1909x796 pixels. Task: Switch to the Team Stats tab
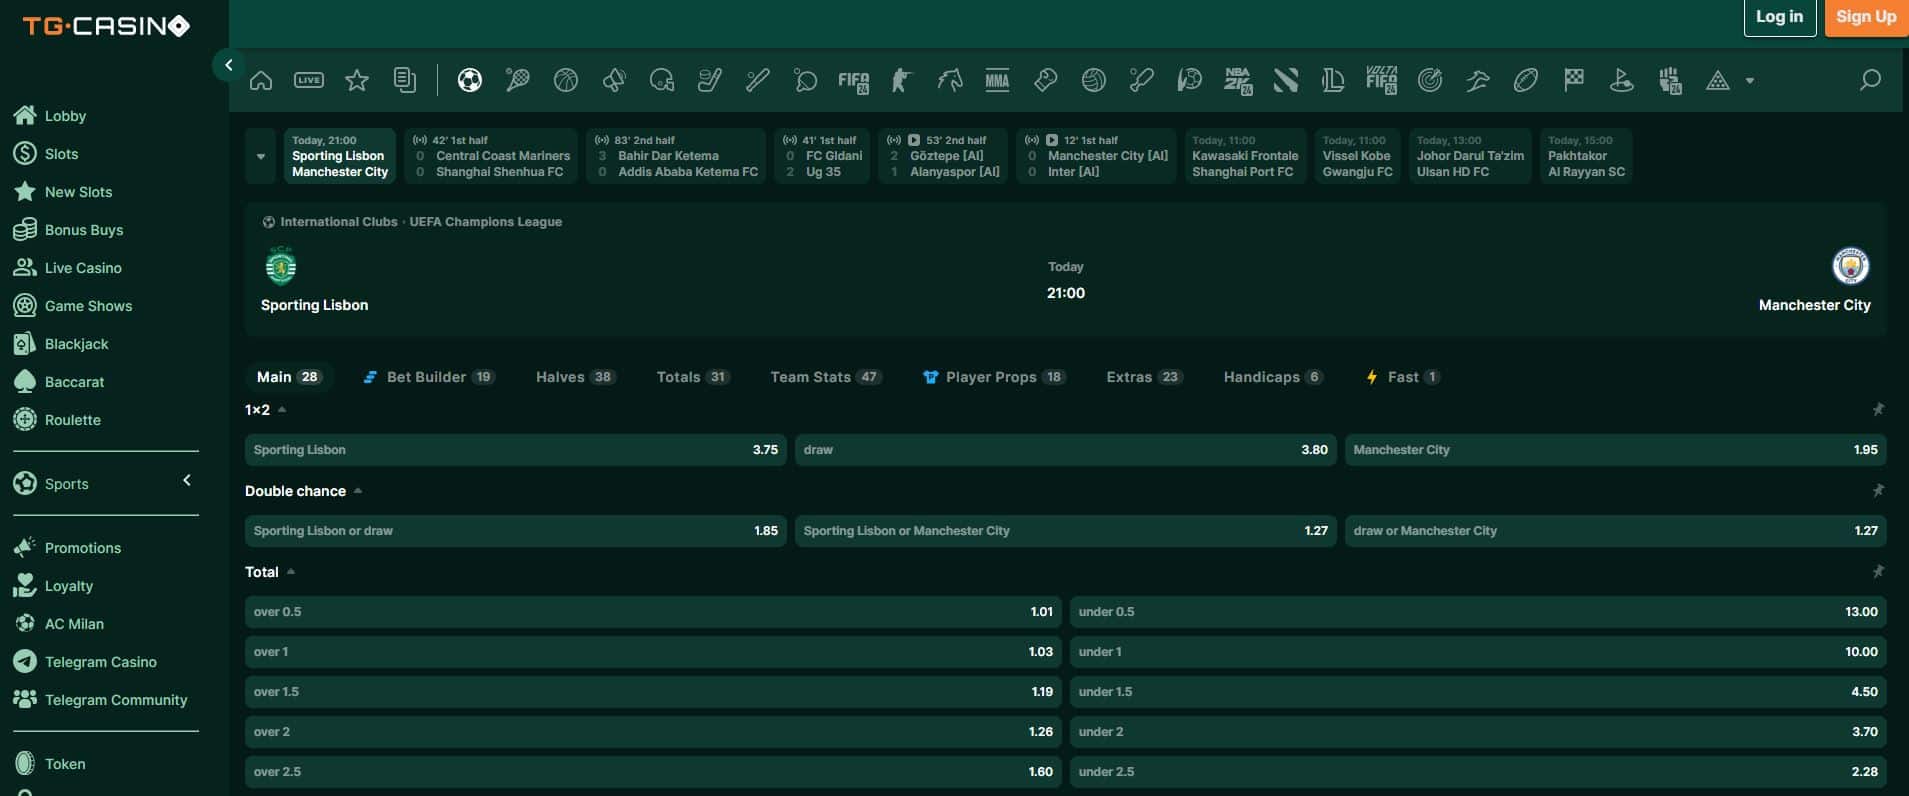click(x=825, y=377)
